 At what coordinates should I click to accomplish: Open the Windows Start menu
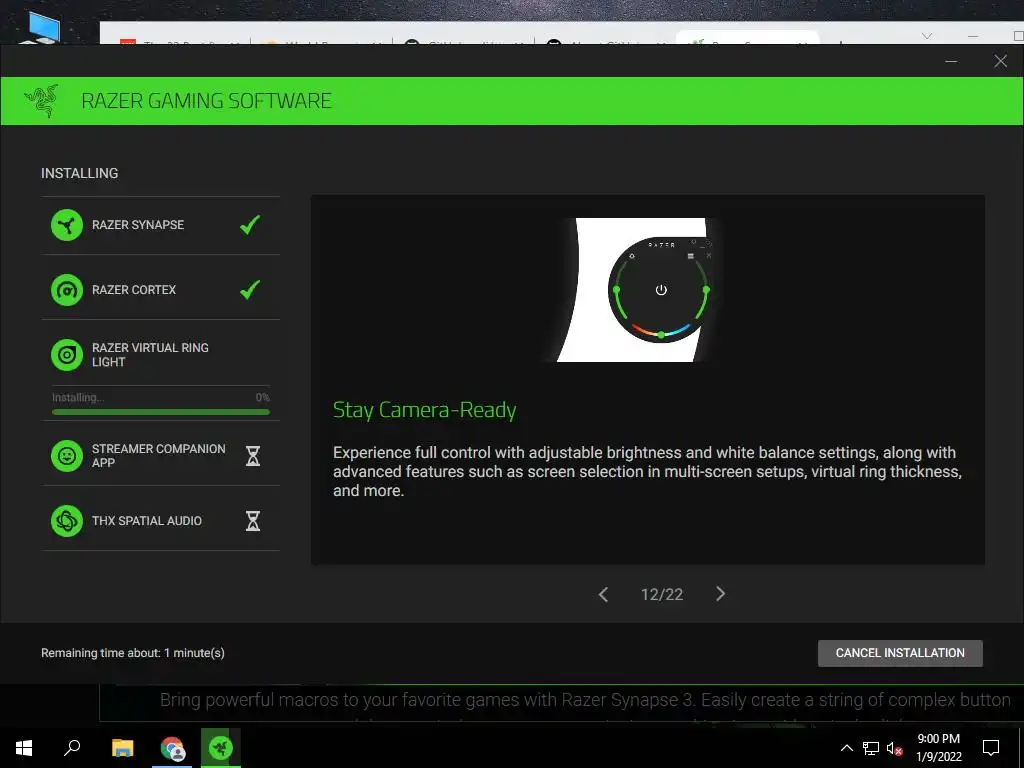pos(24,748)
